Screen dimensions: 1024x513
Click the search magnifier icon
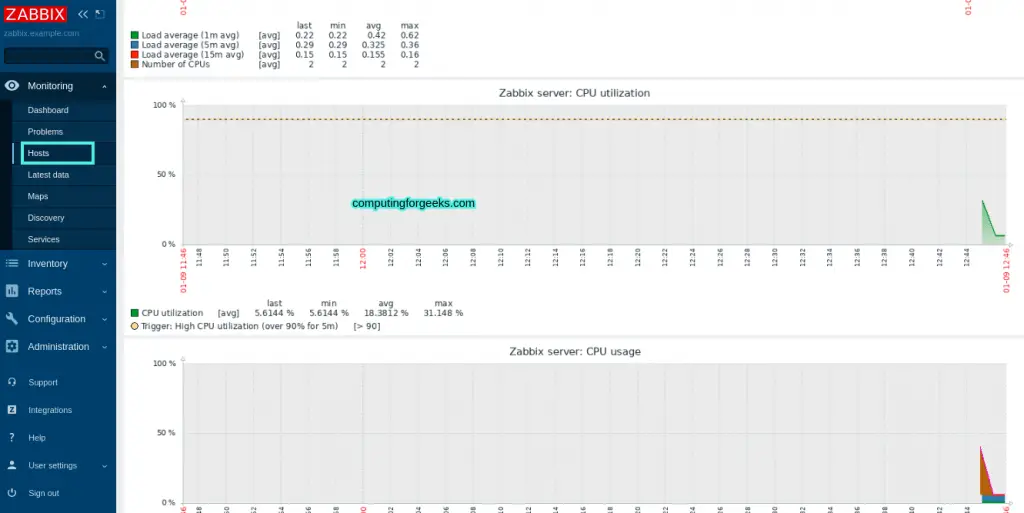[99, 56]
